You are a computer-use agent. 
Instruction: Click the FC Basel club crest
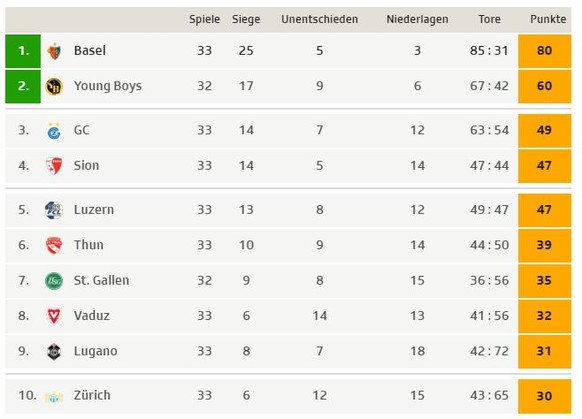pos(54,51)
